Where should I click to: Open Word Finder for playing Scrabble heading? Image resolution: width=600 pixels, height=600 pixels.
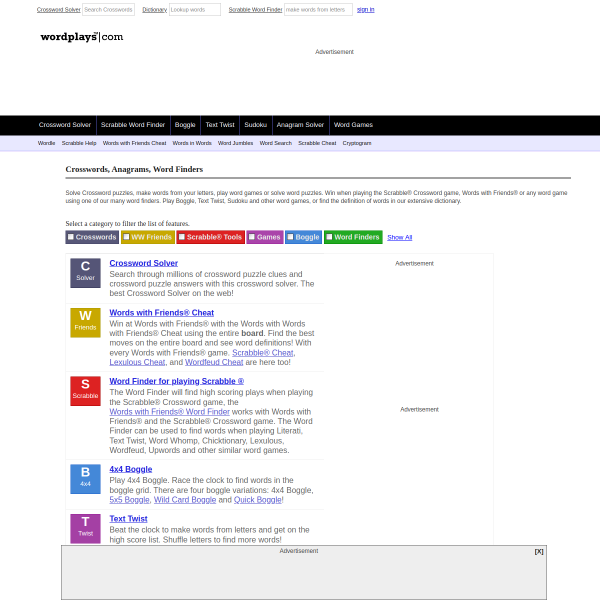[176, 381]
